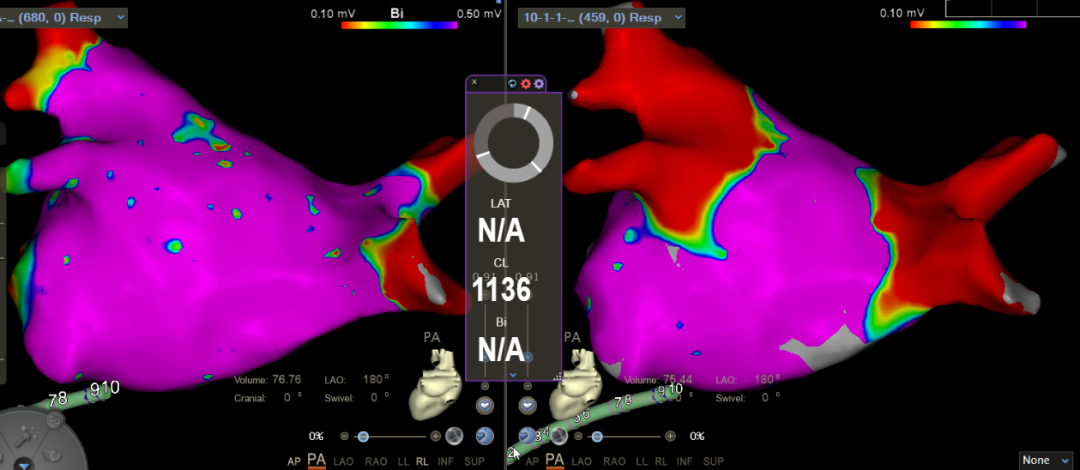1080x470 pixels.
Task: Click the right map glass sphere icon
Action: pos(558,436)
